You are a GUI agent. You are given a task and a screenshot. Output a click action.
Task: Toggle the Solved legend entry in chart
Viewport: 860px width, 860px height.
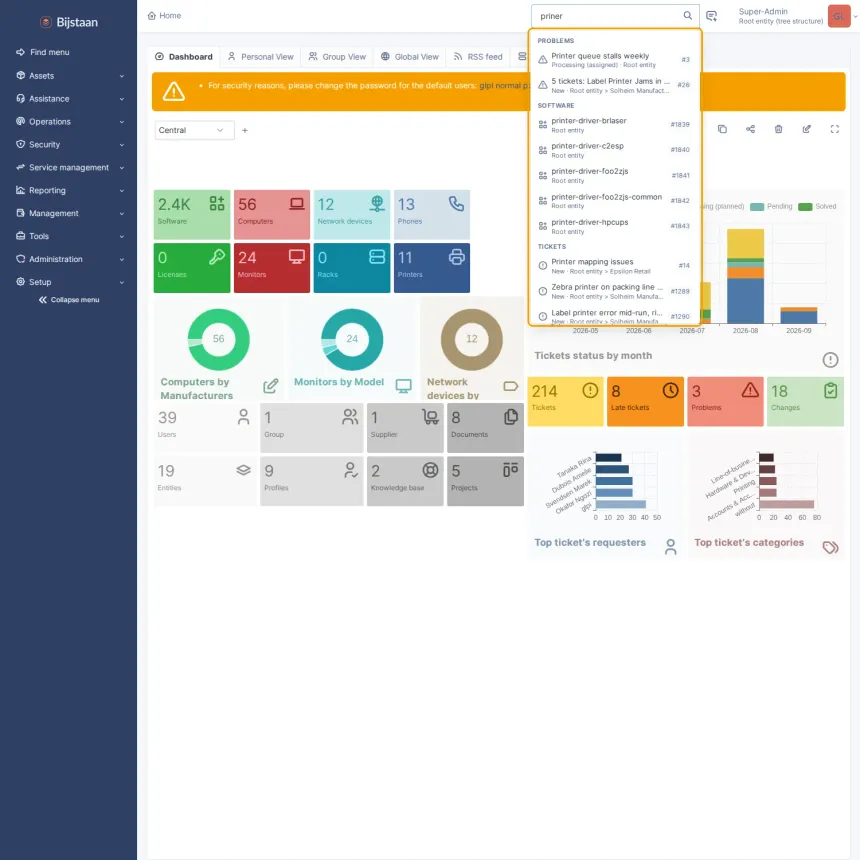click(817, 206)
